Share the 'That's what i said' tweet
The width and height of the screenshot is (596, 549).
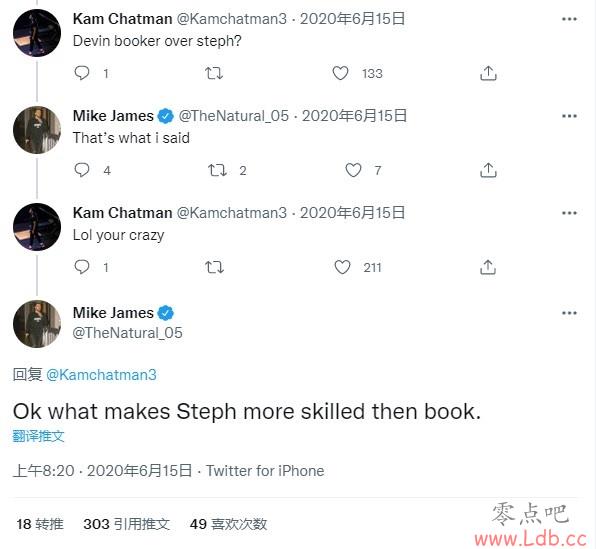(x=488, y=170)
